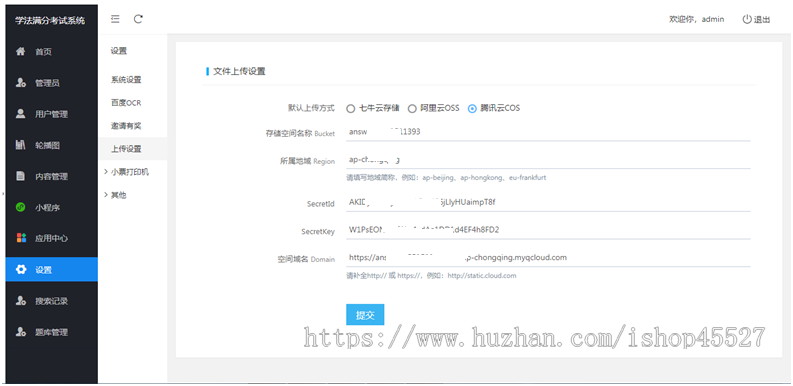
Task: Click the Region 所属地域 input field
Action: click(x=548, y=160)
